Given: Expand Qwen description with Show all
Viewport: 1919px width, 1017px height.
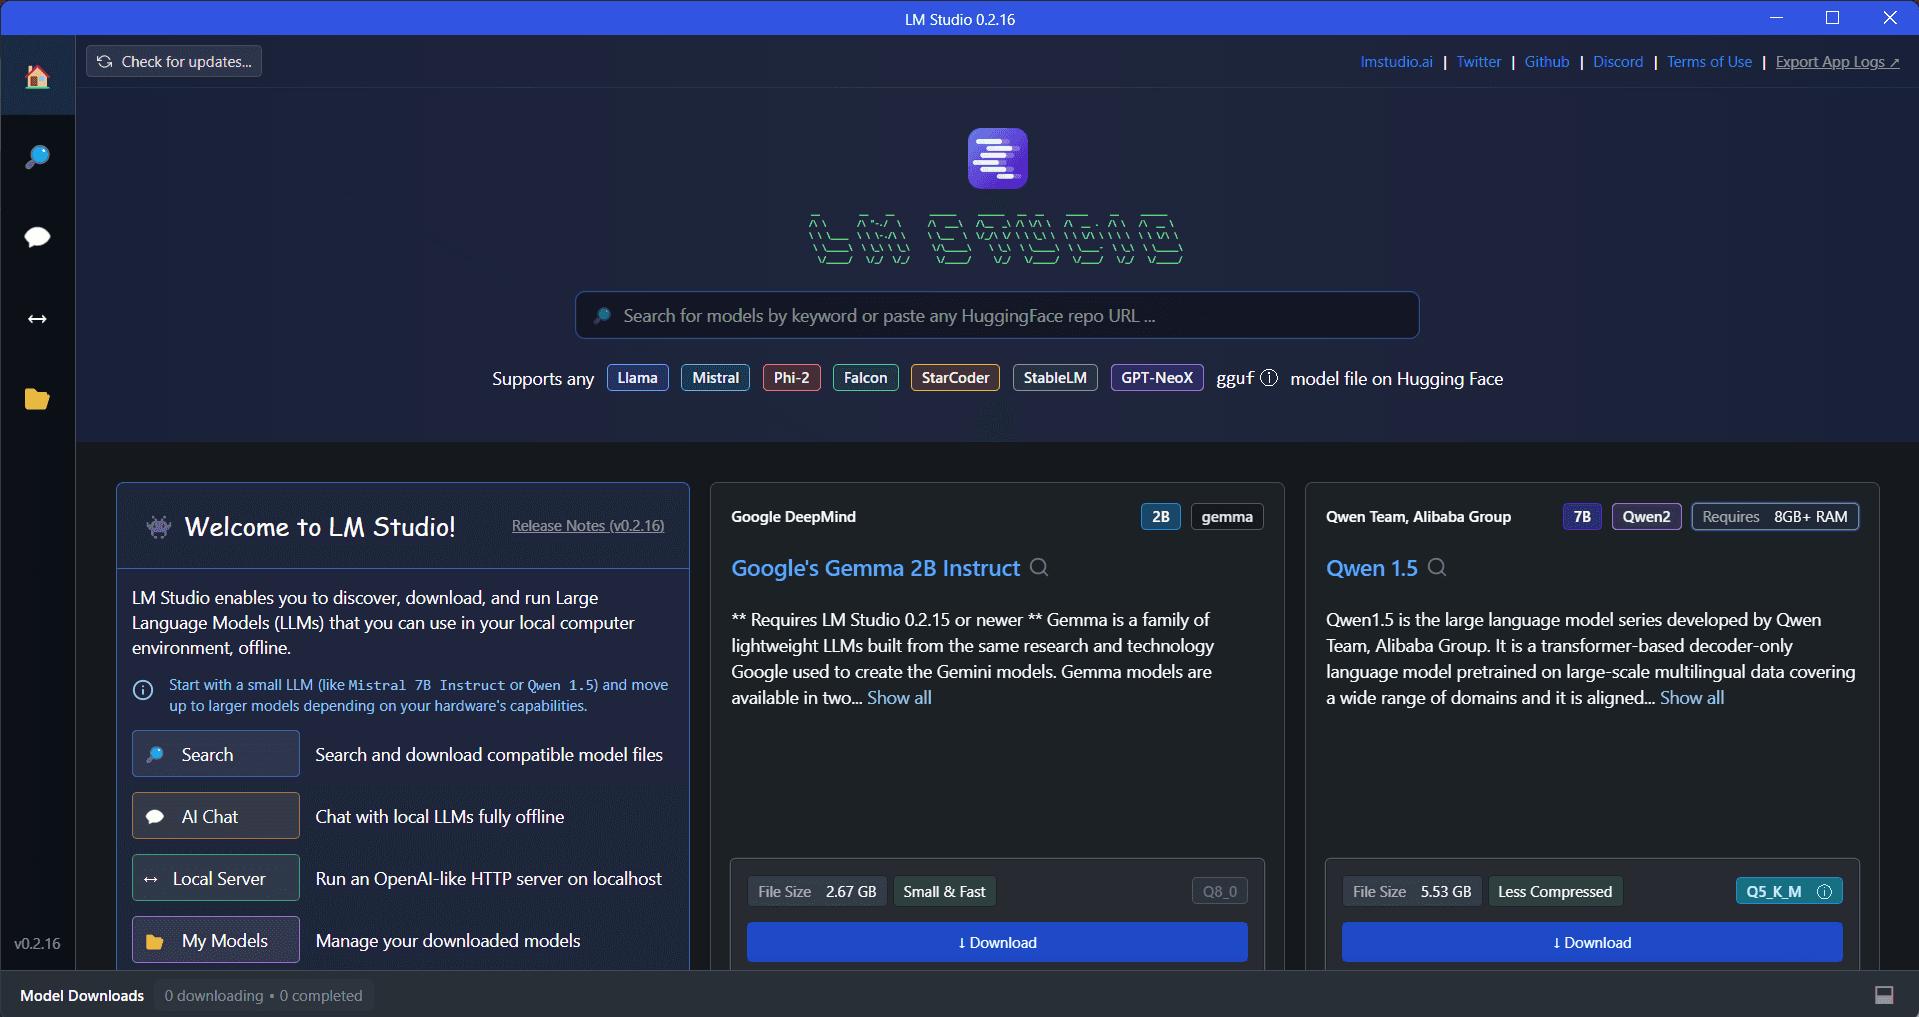Looking at the screenshot, I should 1692,698.
